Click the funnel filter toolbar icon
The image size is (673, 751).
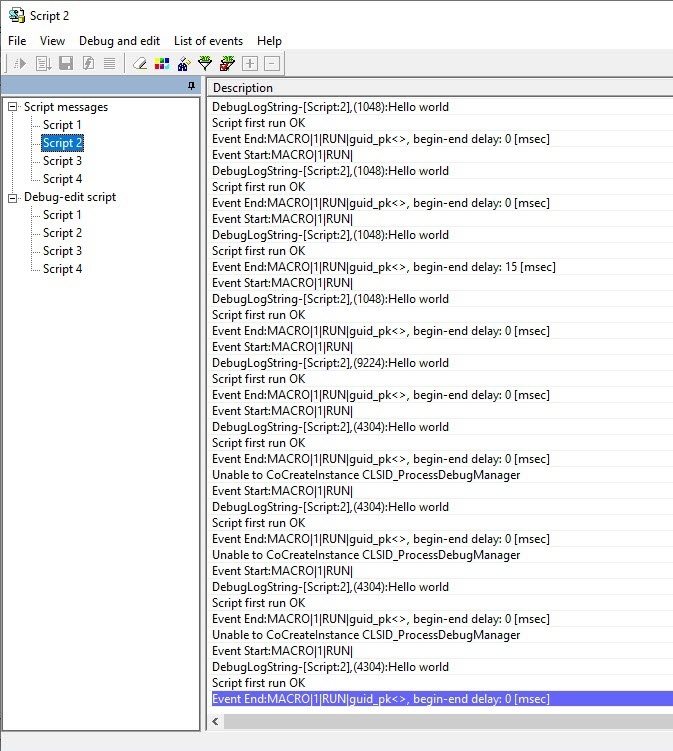pos(205,63)
